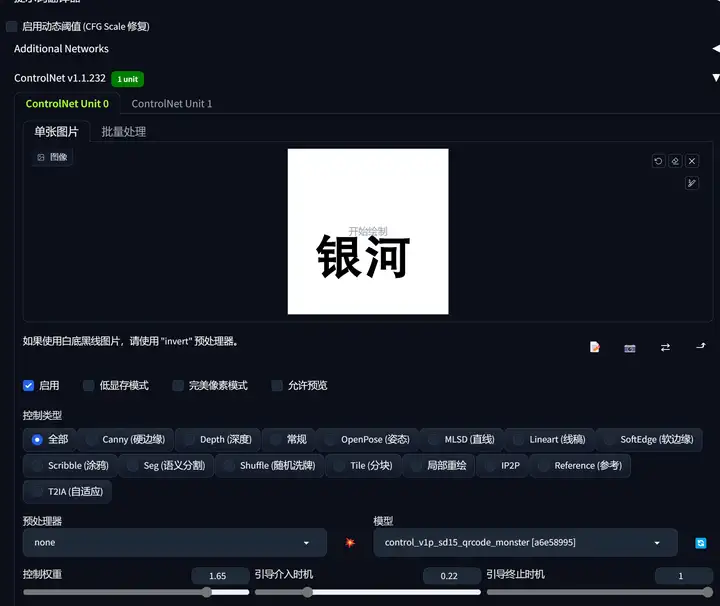The image size is (720, 606).
Task: Remove the uploaded image with X icon
Action: click(x=692, y=161)
